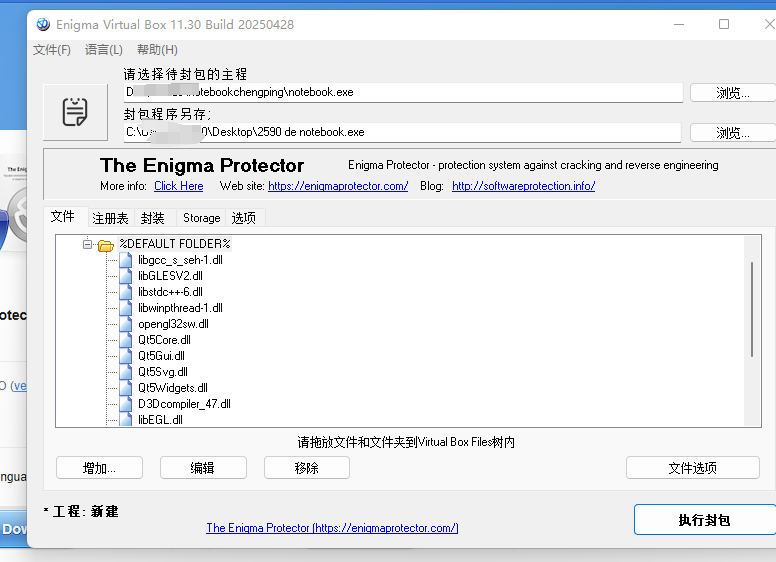Click the 执行封包 button
Image resolution: width=776 pixels, height=562 pixels.
(705, 520)
